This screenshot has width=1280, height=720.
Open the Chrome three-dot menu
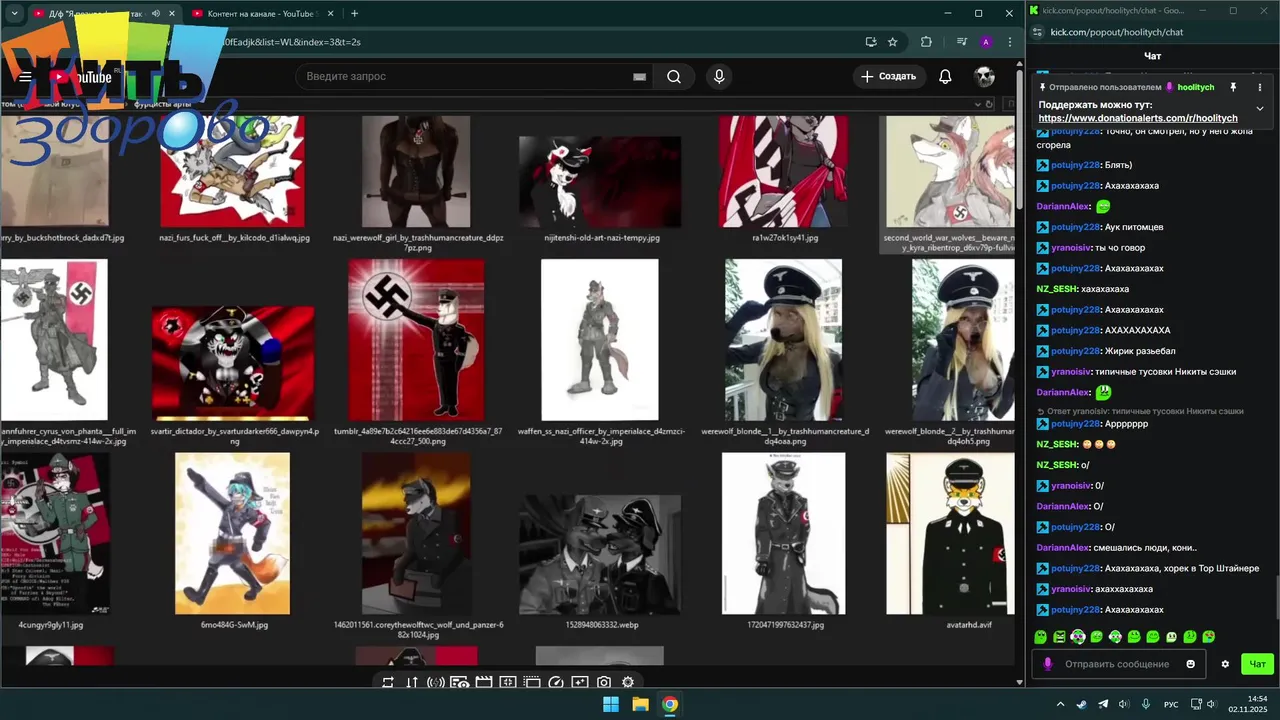point(1010,42)
